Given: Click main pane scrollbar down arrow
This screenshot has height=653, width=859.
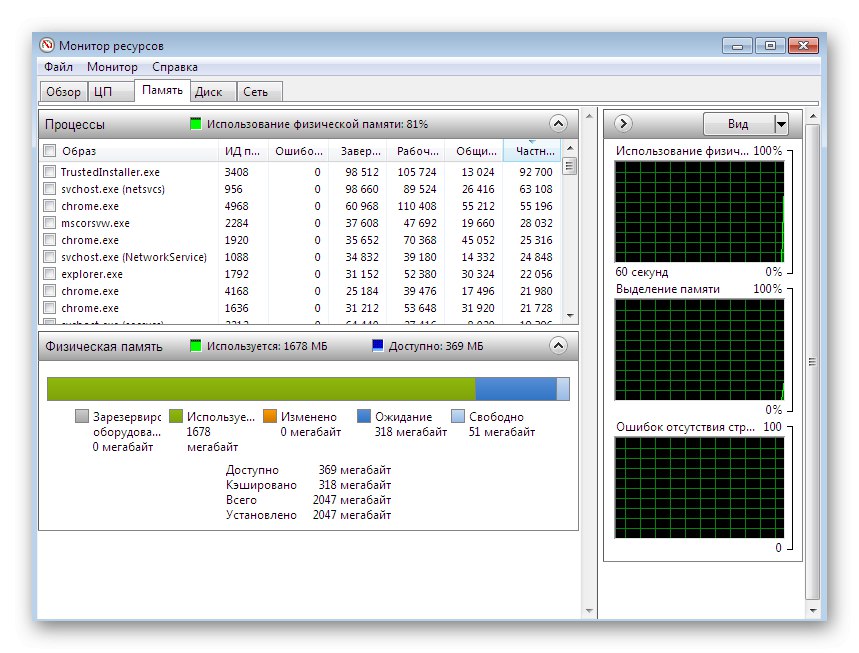Looking at the screenshot, I should tap(589, 610).
